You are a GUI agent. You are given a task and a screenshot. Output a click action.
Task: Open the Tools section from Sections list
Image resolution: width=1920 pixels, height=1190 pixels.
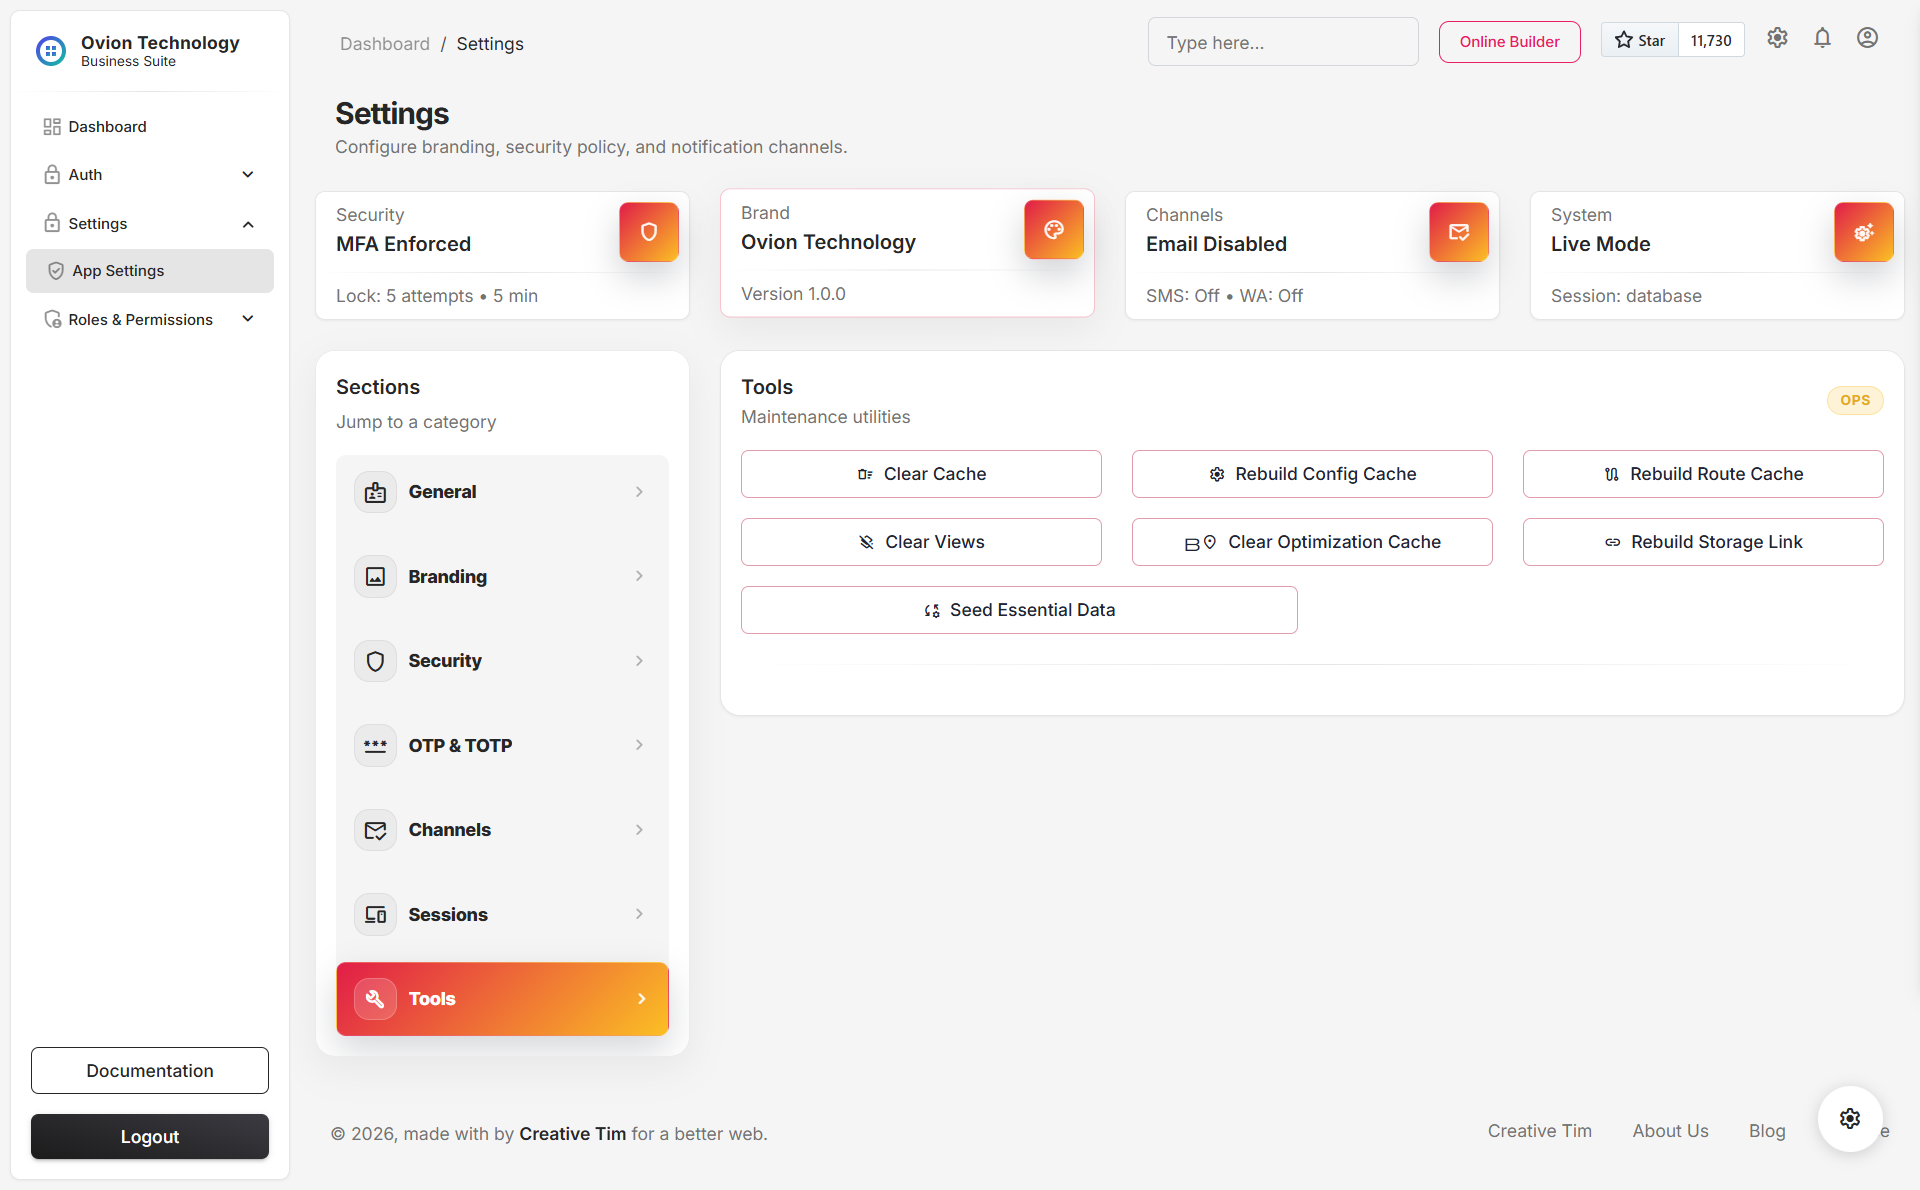coord(502,998)
